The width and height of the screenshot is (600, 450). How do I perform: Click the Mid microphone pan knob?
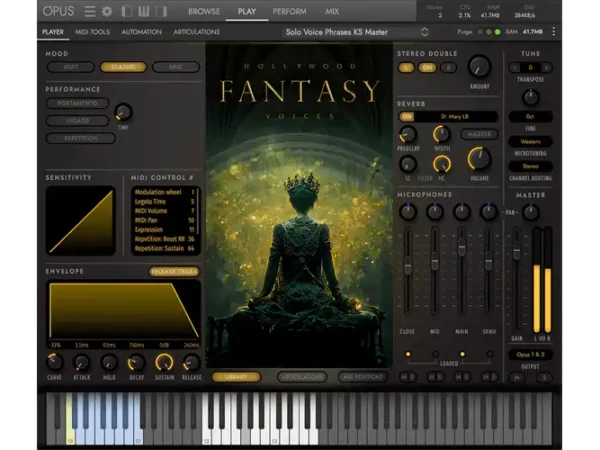[x=435, y=212]
